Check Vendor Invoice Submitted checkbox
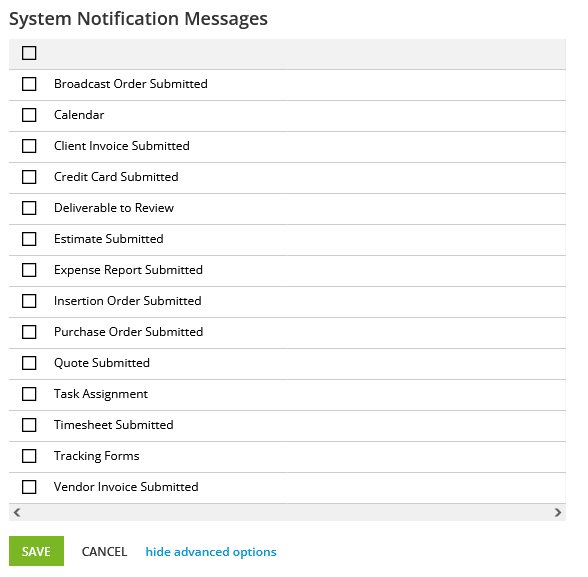The width and height of the screenshot is (588, 577). [x=29, y=487]
